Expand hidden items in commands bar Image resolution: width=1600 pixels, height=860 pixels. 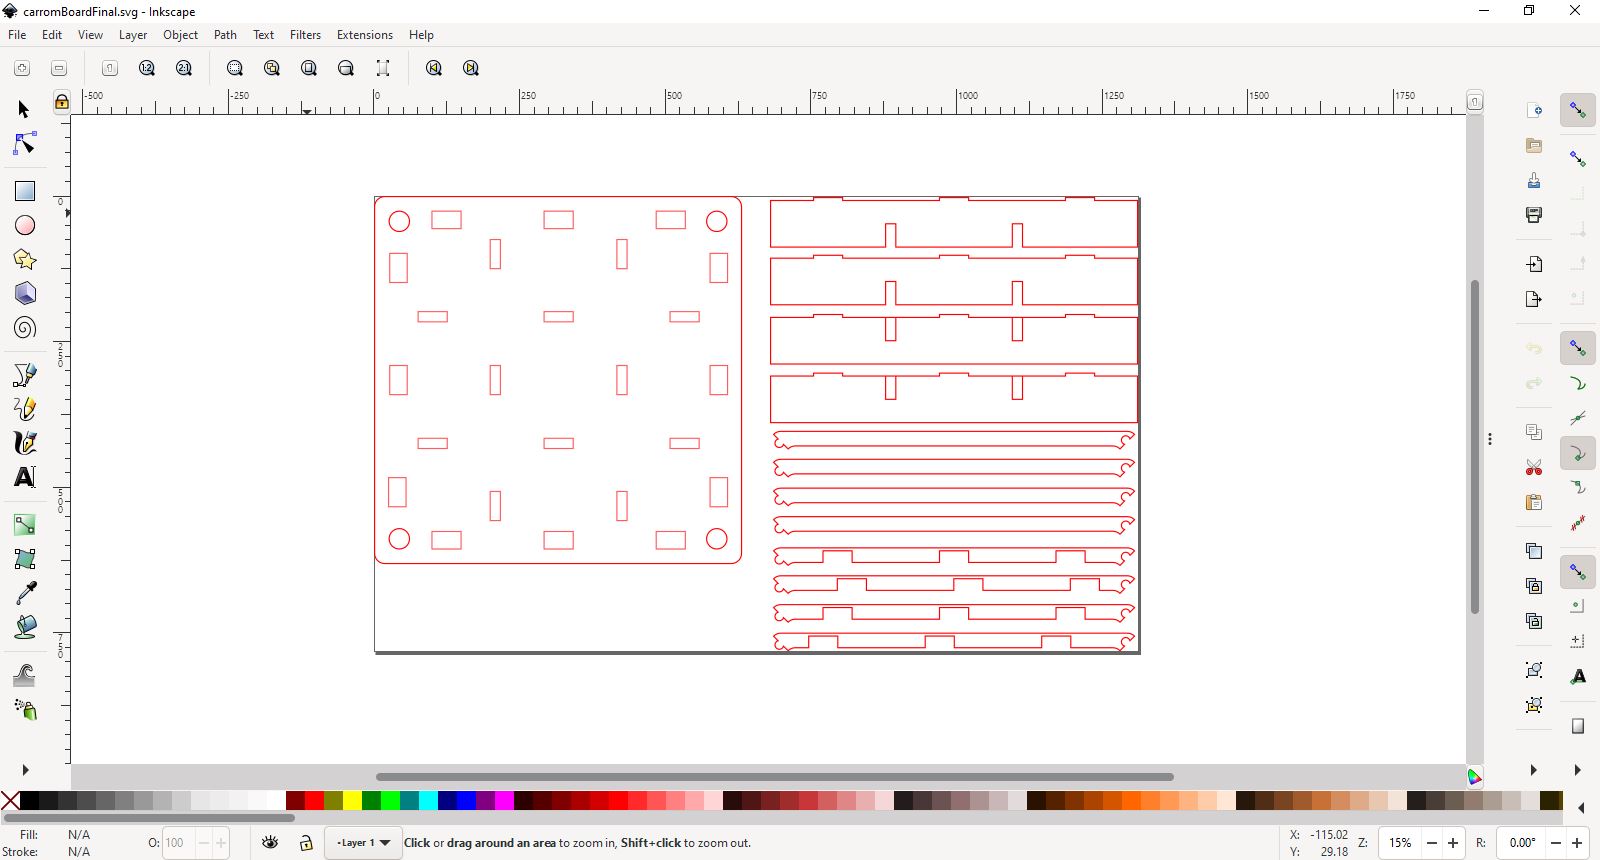coord(1533,770)
